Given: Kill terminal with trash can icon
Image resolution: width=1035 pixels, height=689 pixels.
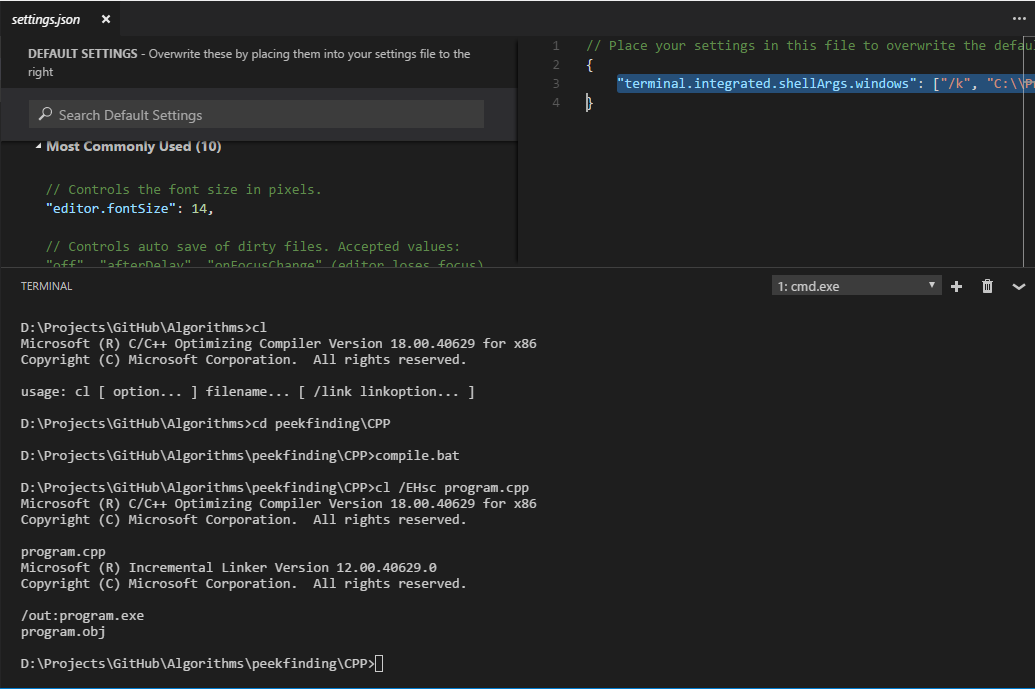Looking at the screenshot, I should 987,286.
